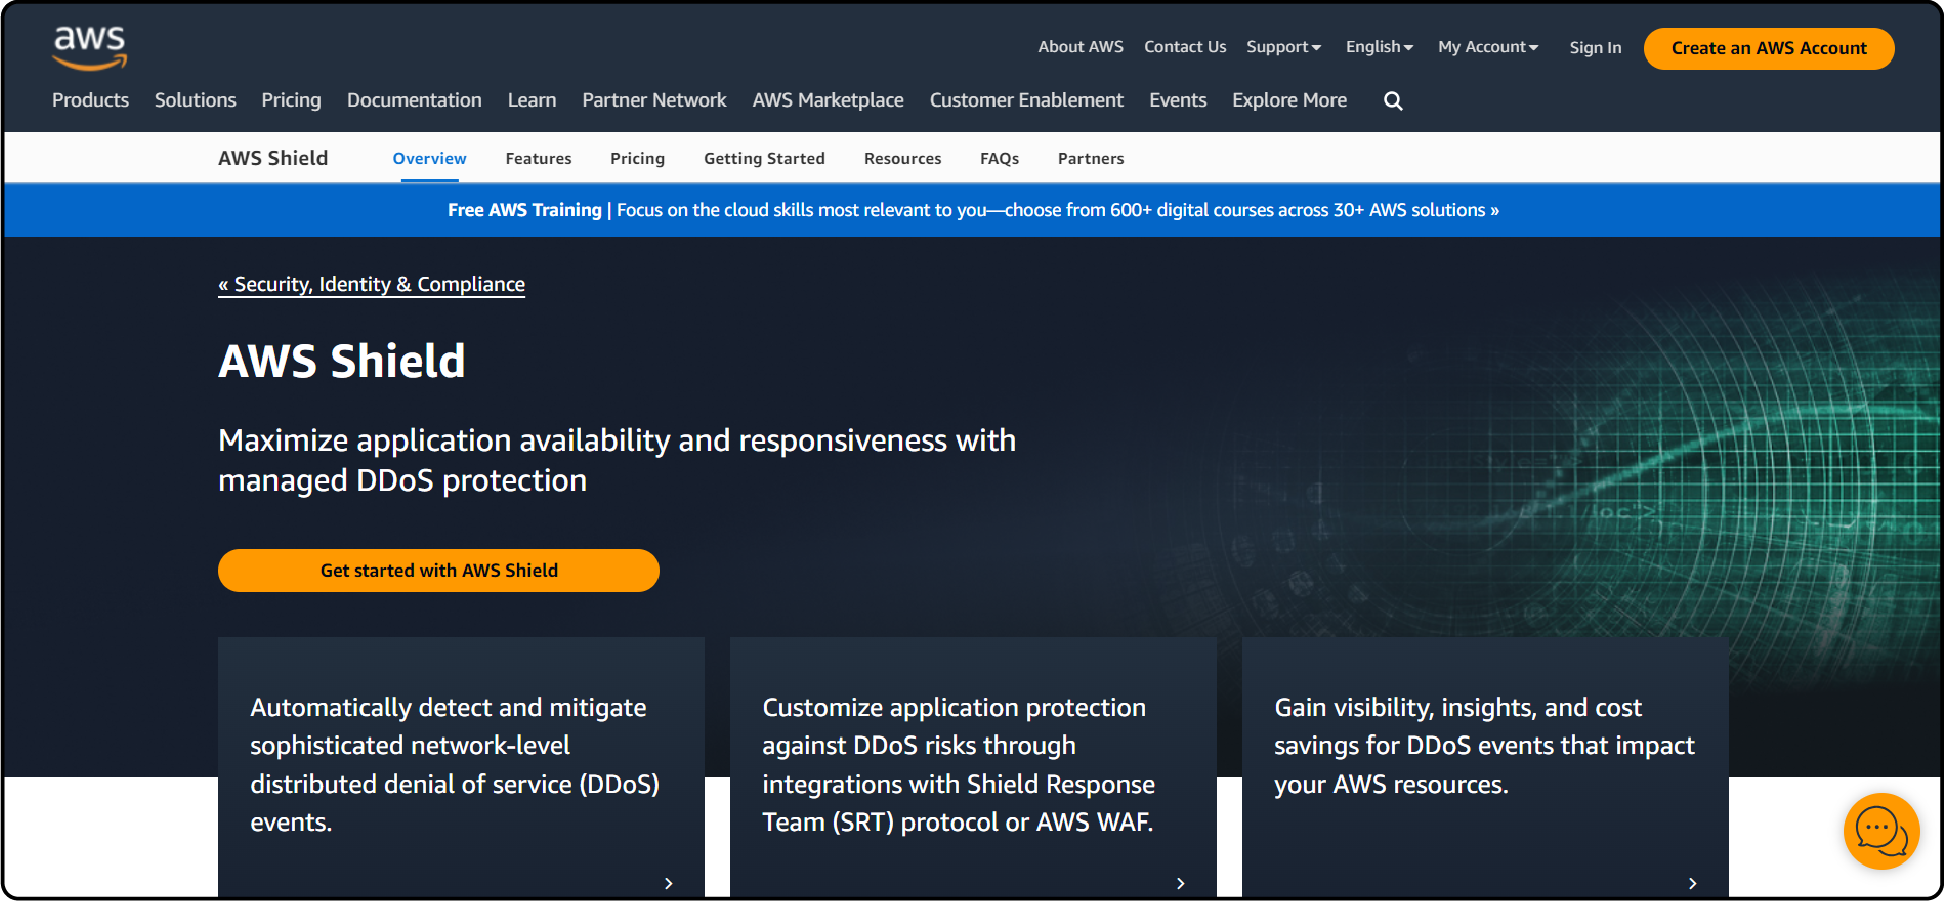Click arrow on Customize application protection card
The height and width of the screenshot is (901, 1944).
pos(1181,883)
